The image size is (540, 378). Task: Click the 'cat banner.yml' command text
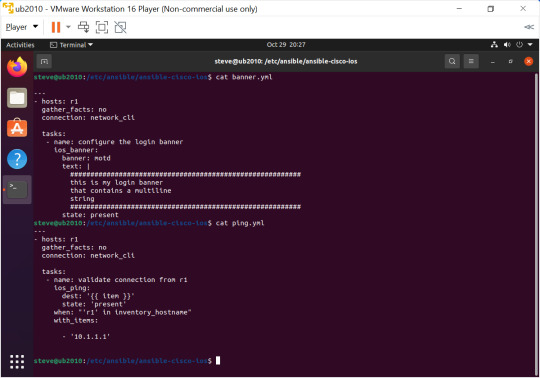point(244,77)
